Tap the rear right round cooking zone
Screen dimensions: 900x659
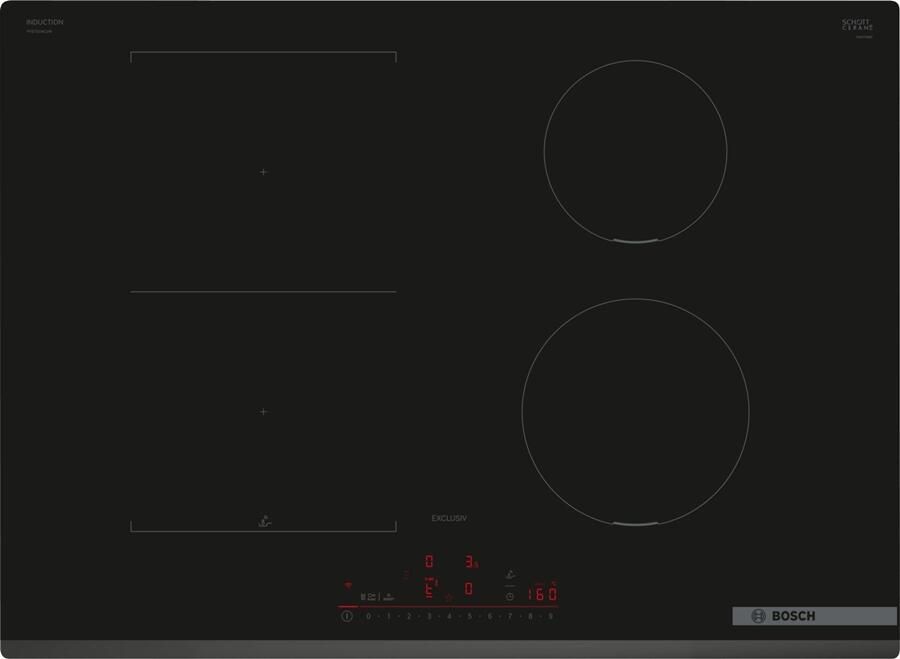(x=635, y=152)
